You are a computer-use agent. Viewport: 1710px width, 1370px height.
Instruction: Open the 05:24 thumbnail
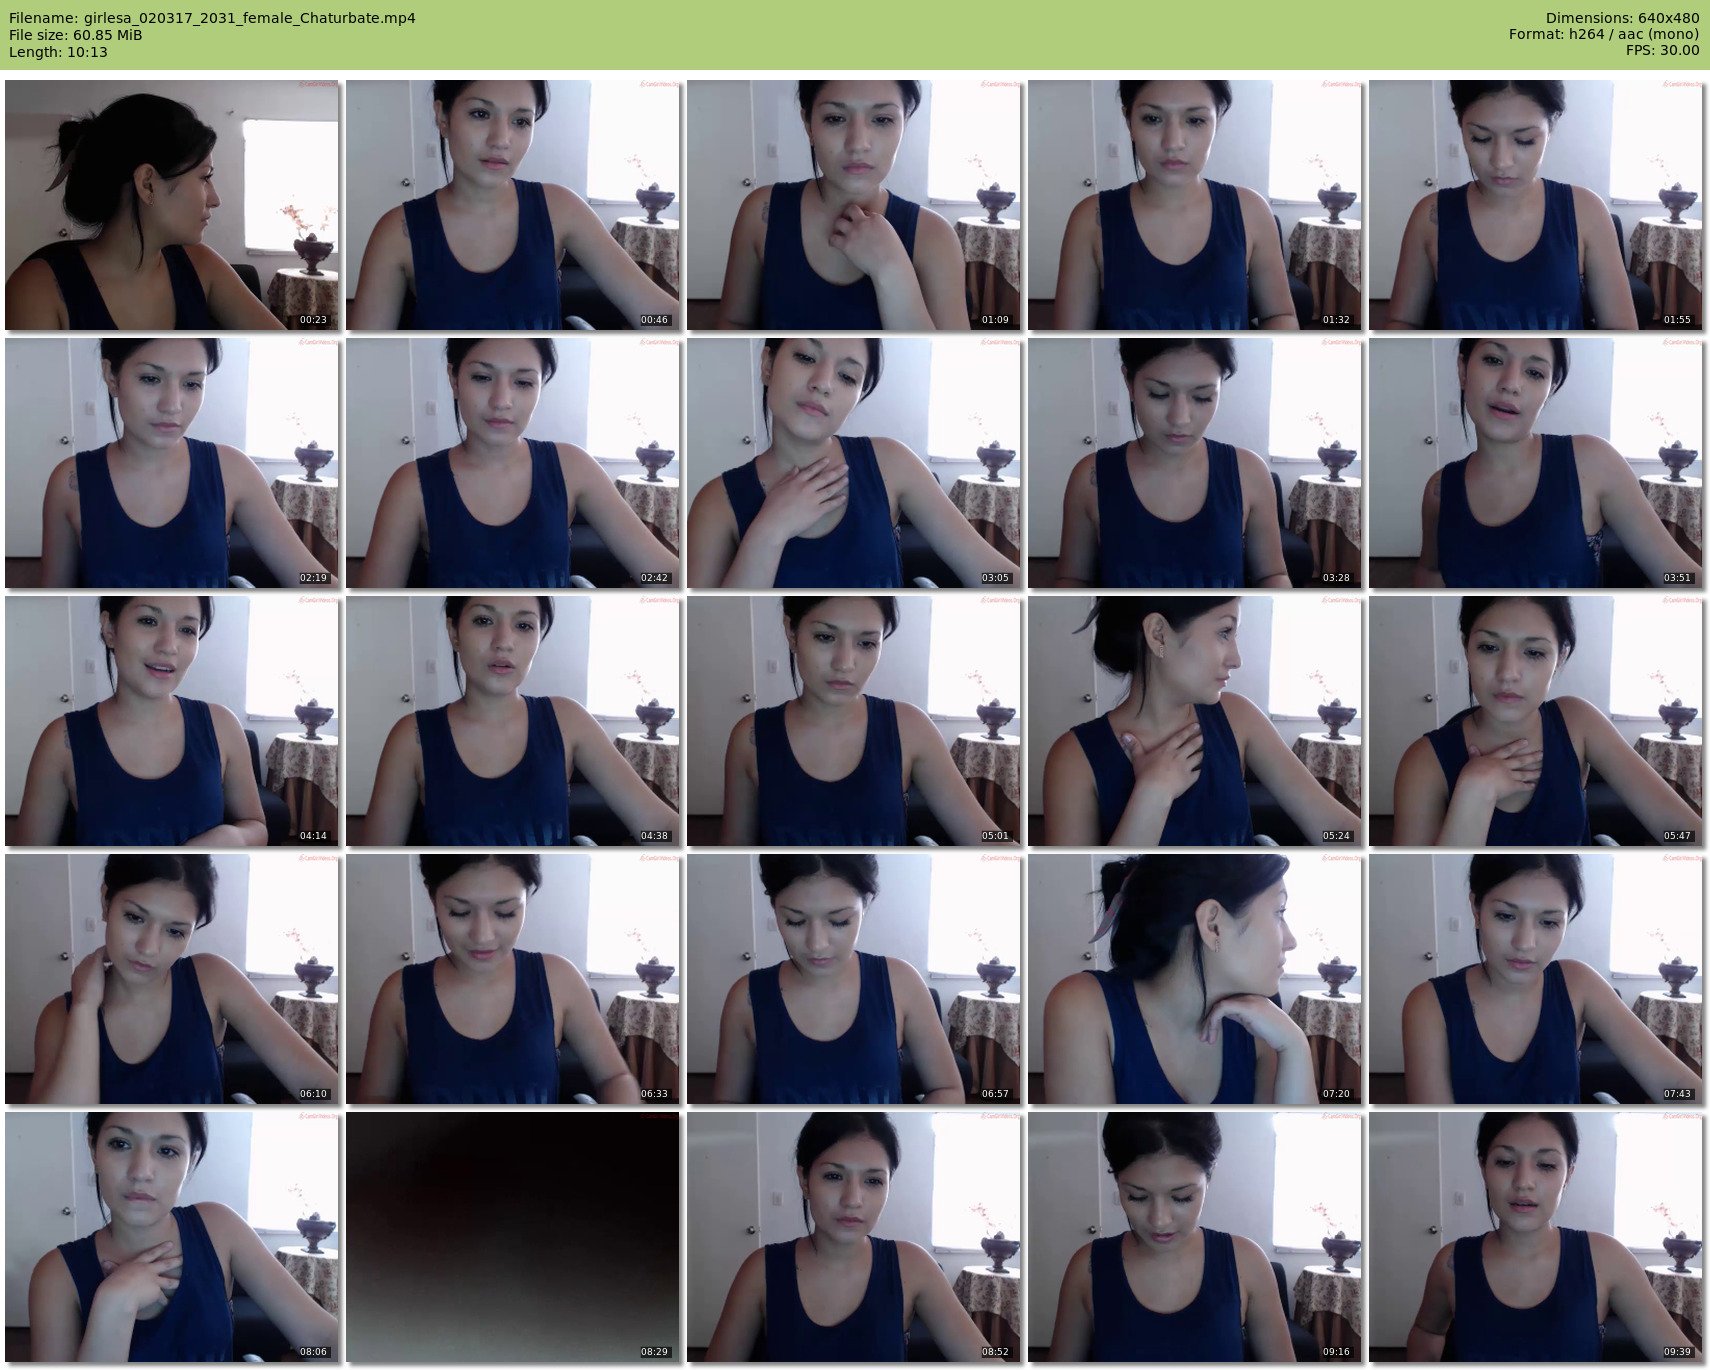click(x=1195, y=721)
